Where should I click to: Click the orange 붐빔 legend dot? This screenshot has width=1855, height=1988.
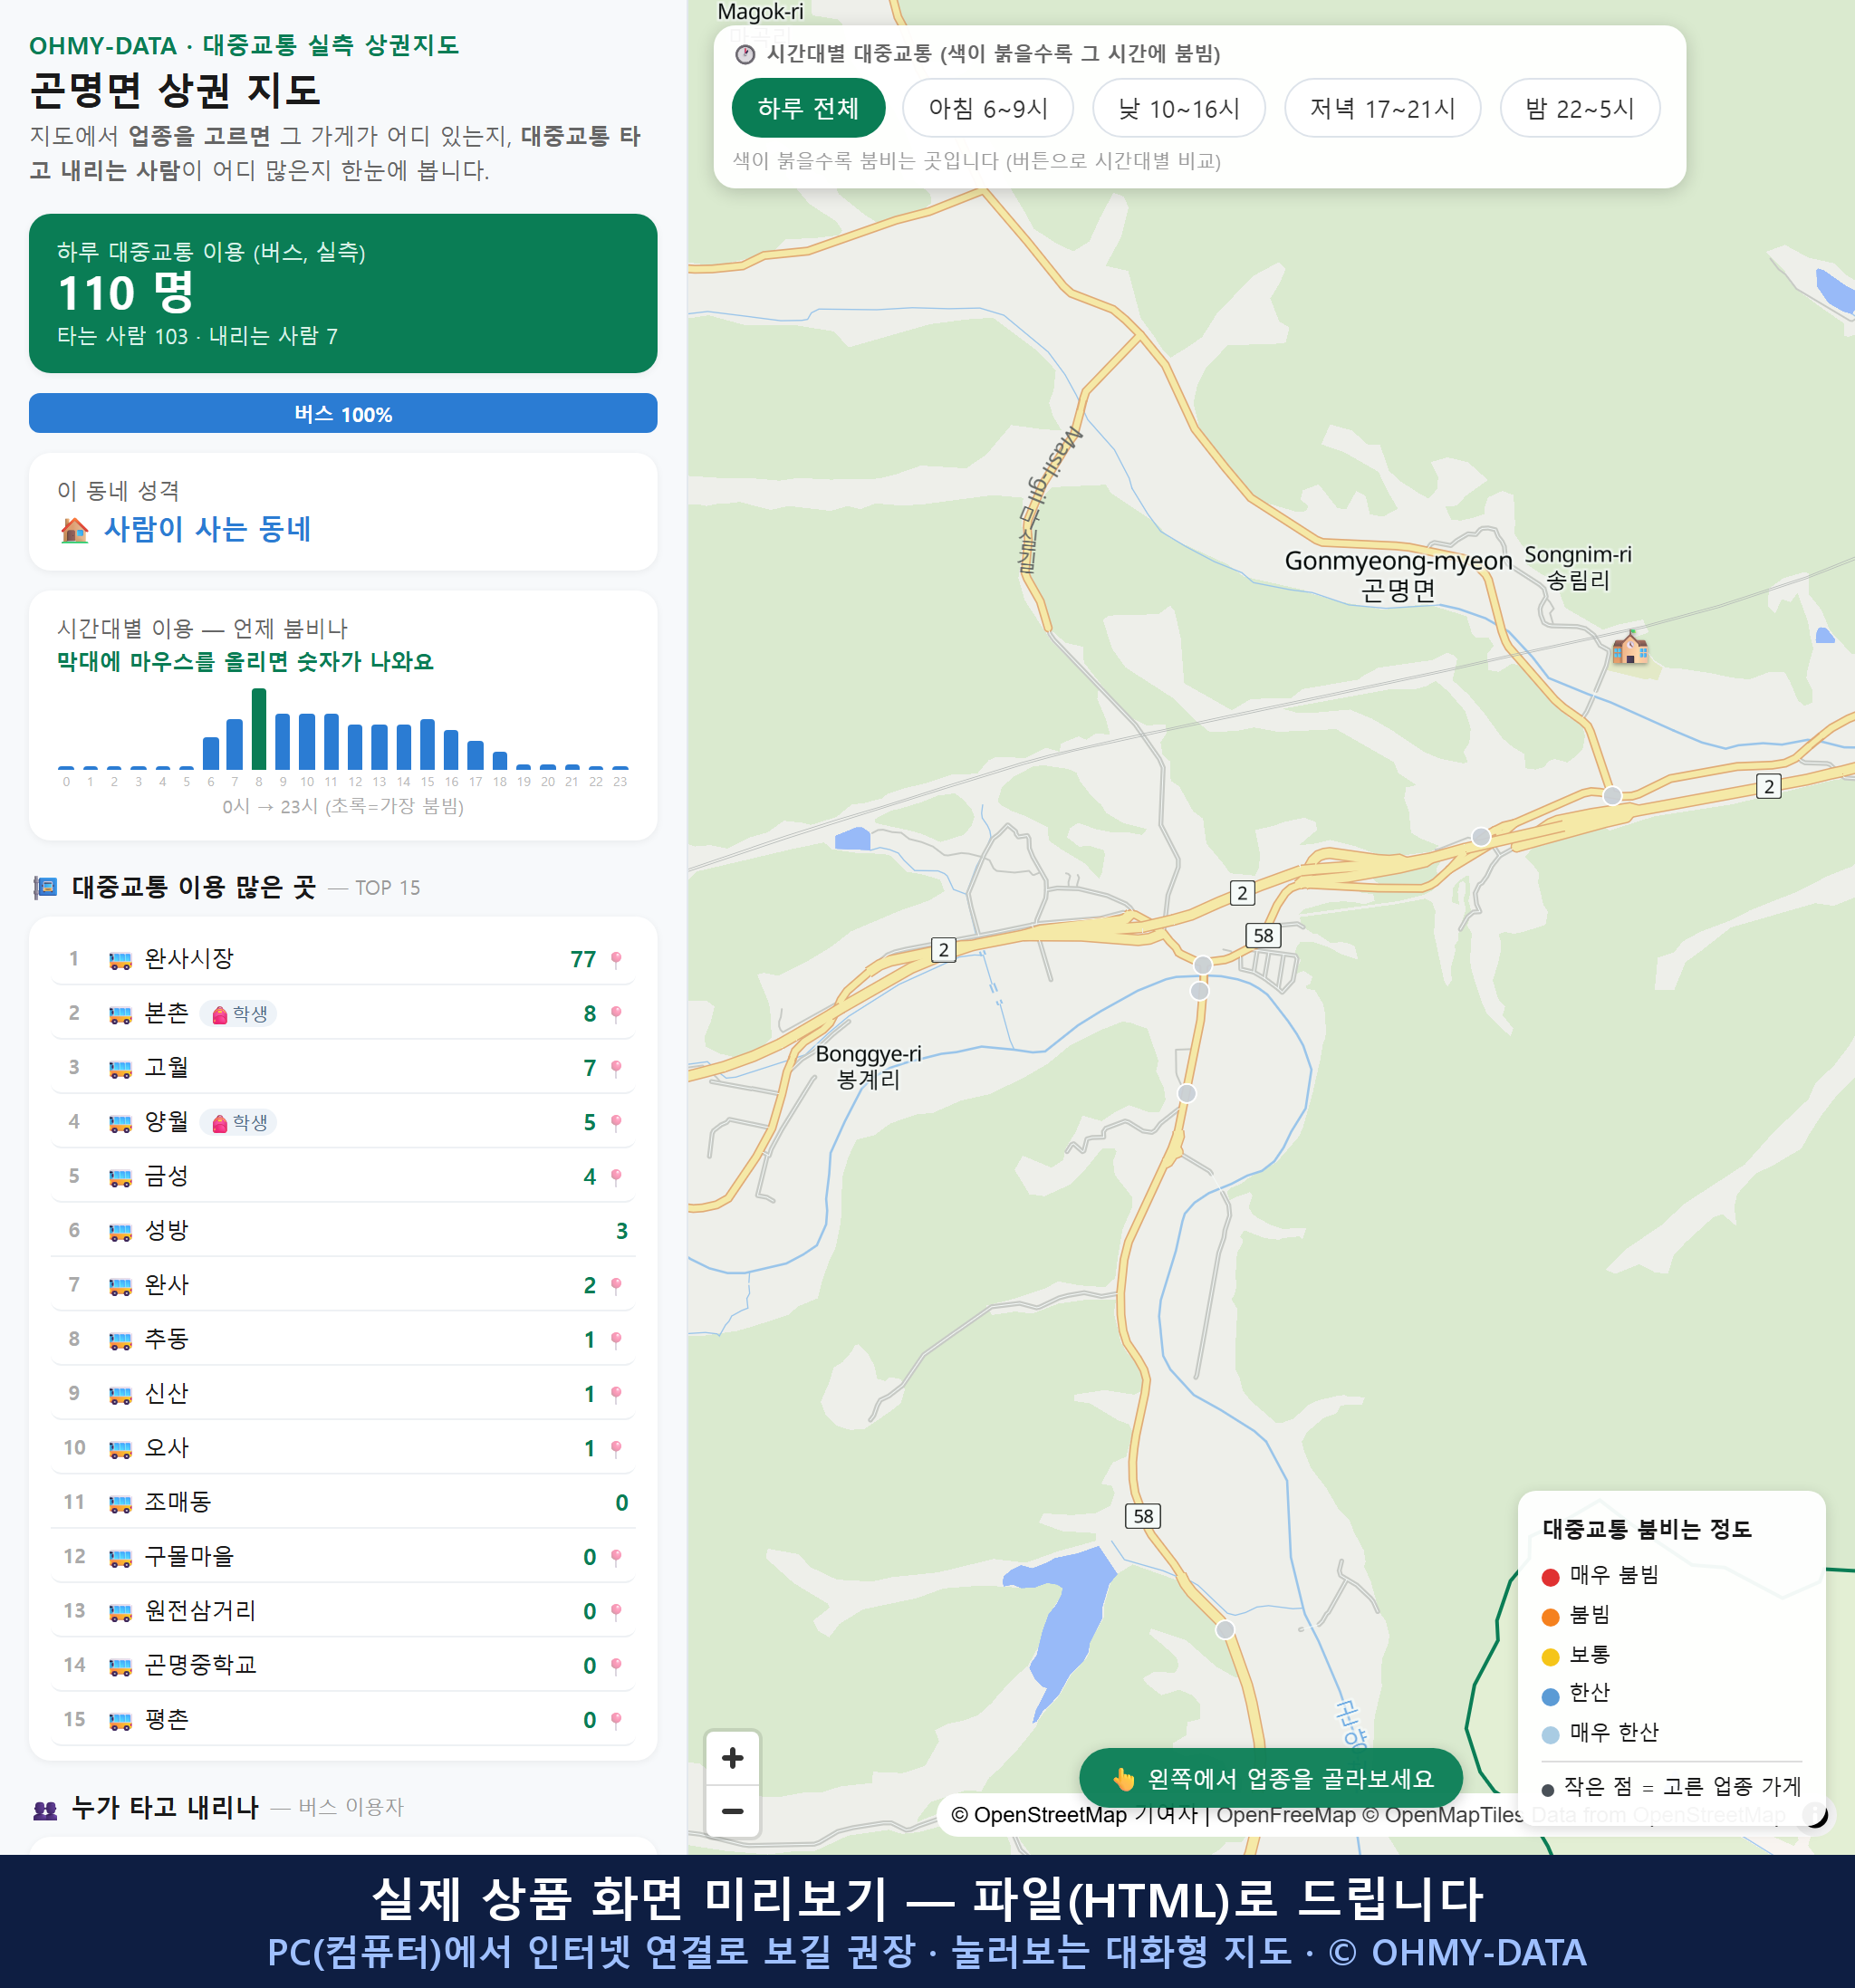1551,1617
